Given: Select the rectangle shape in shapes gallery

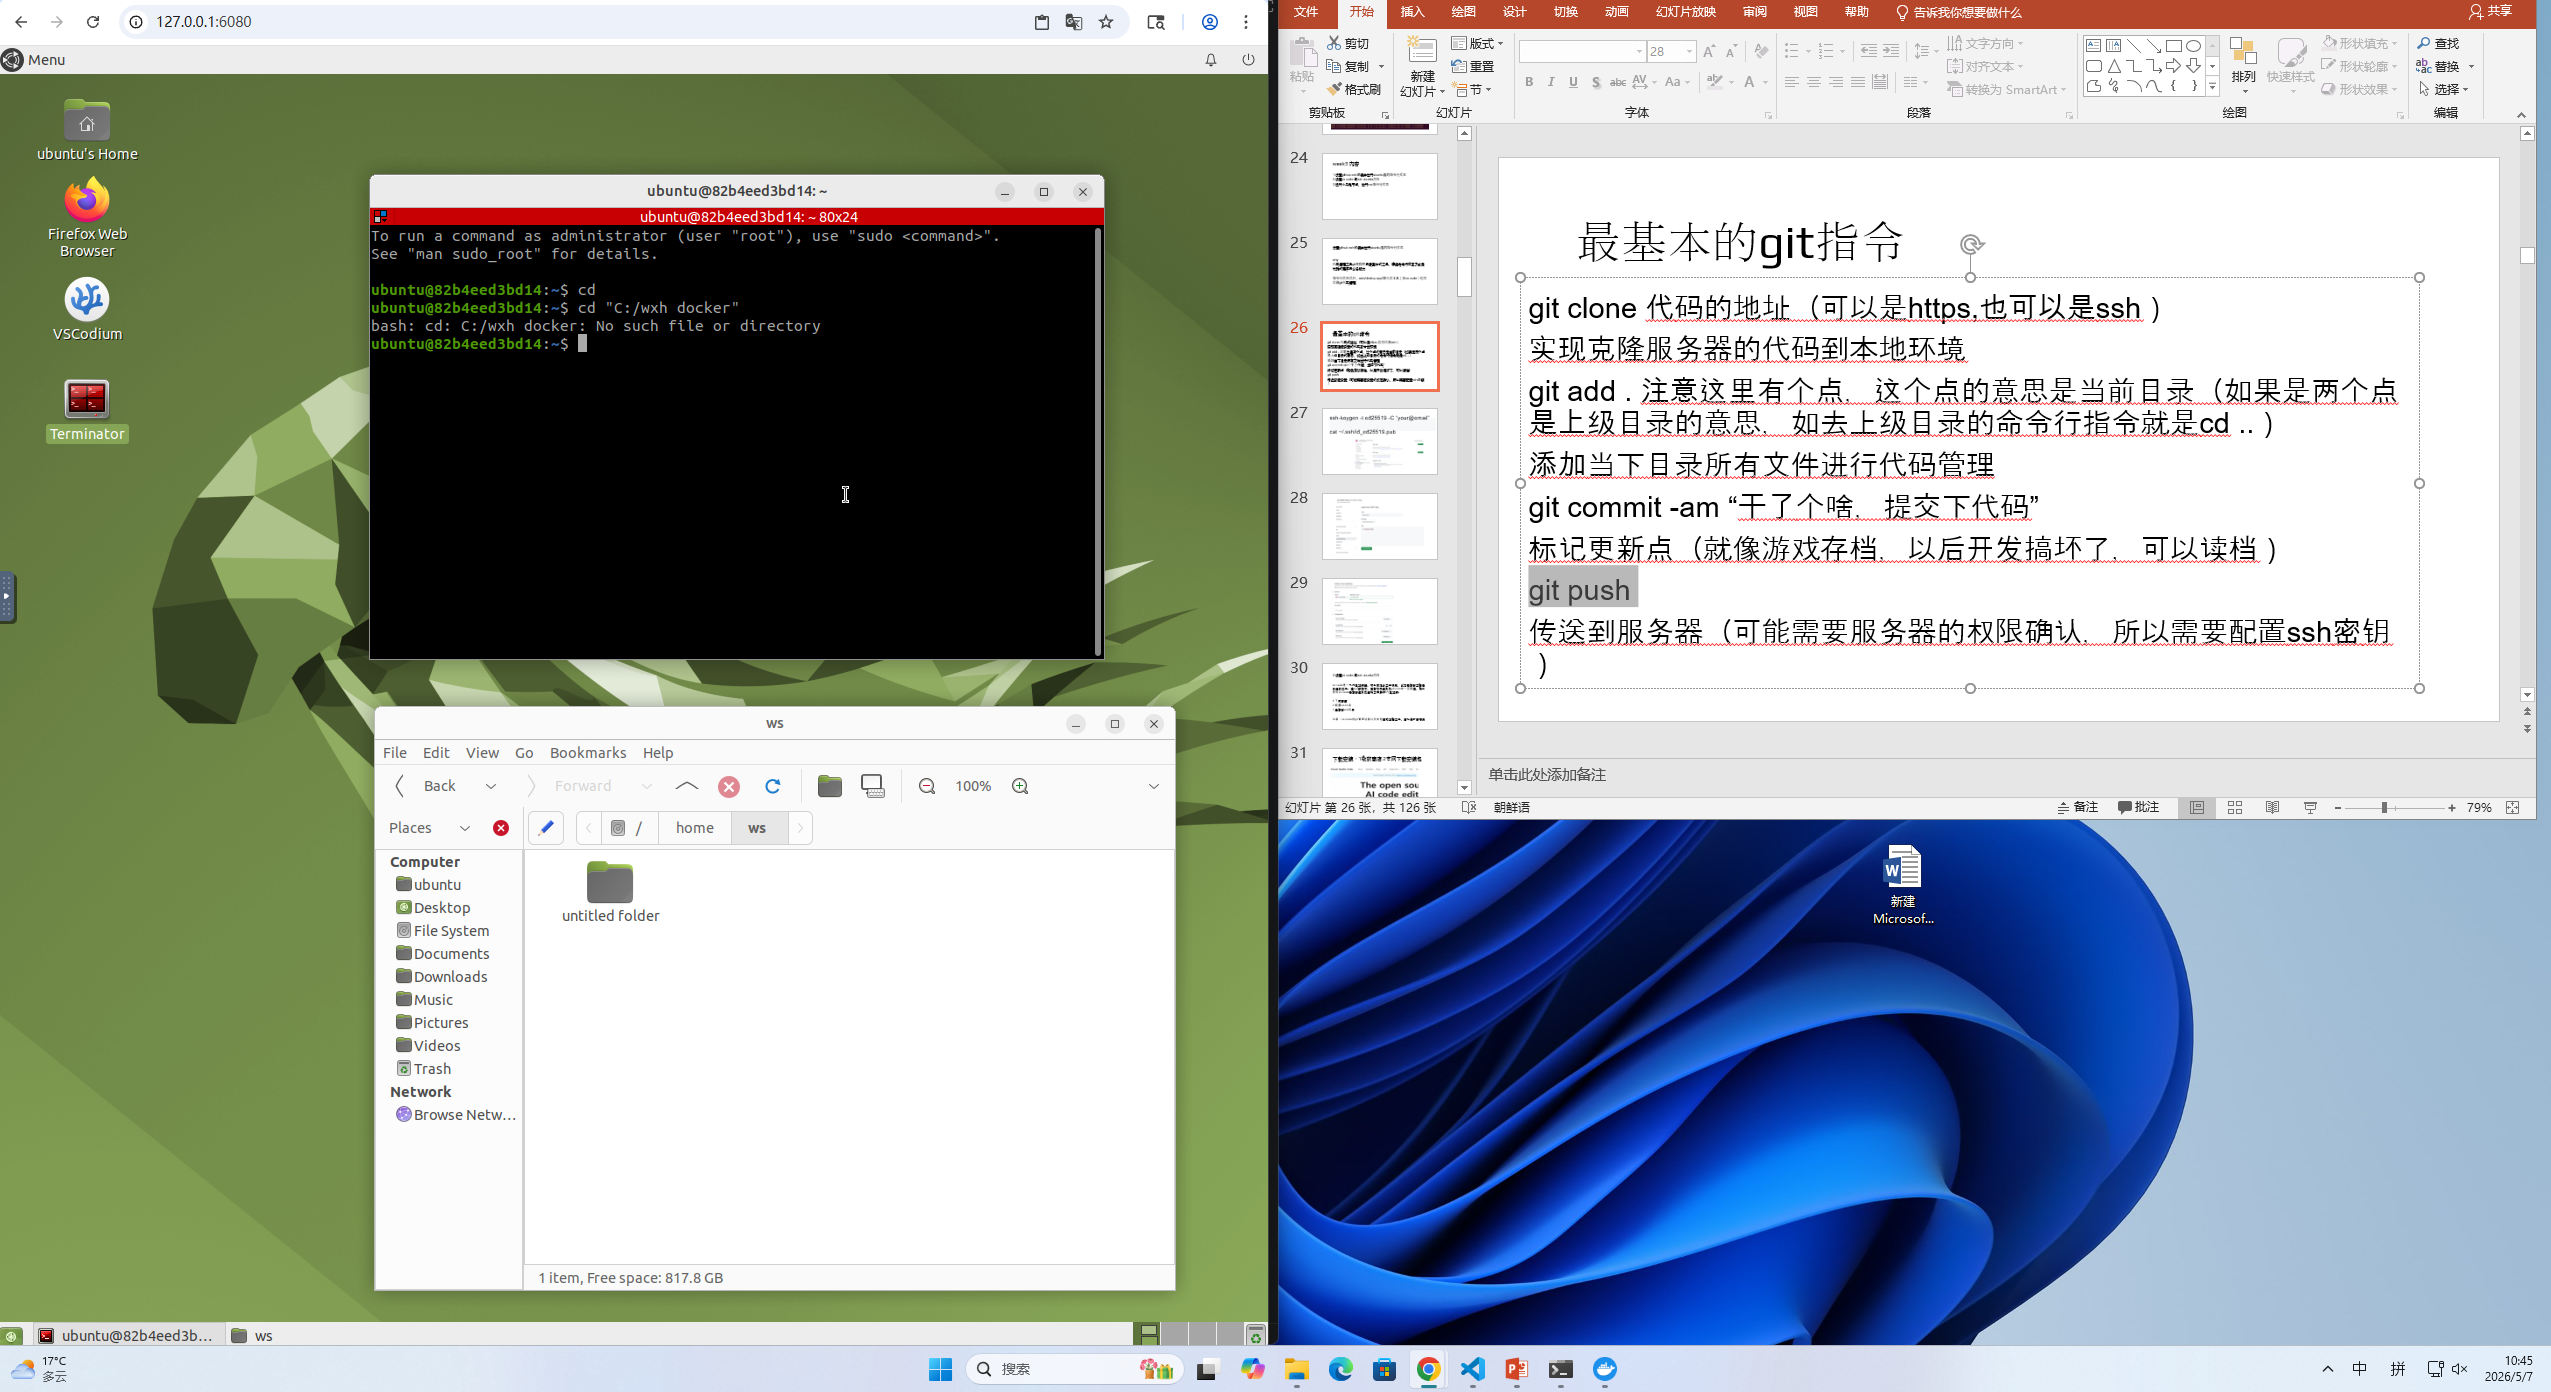Looking at the screenshot, I should point(2173,46).
